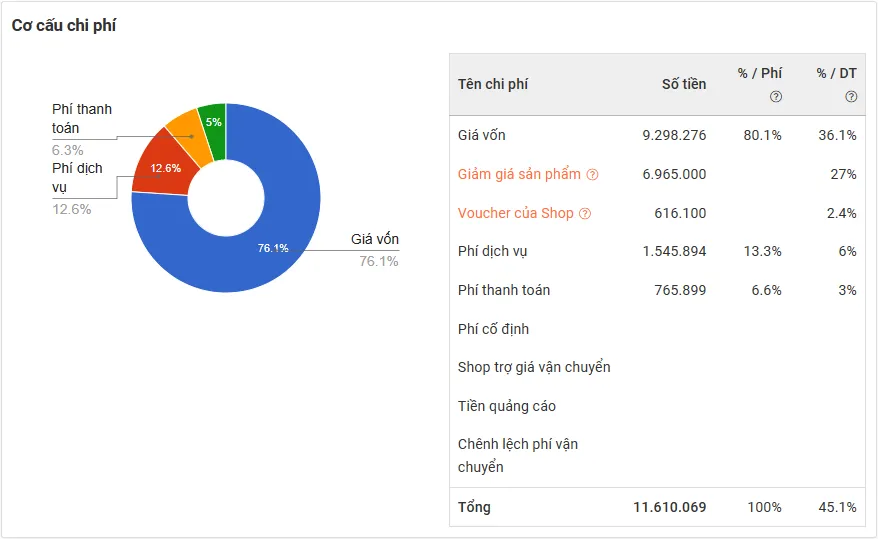Click help icon beside Giảm giá sản phẩm
The height and width of the screenshot is (539, 878).
click(592, 175)
